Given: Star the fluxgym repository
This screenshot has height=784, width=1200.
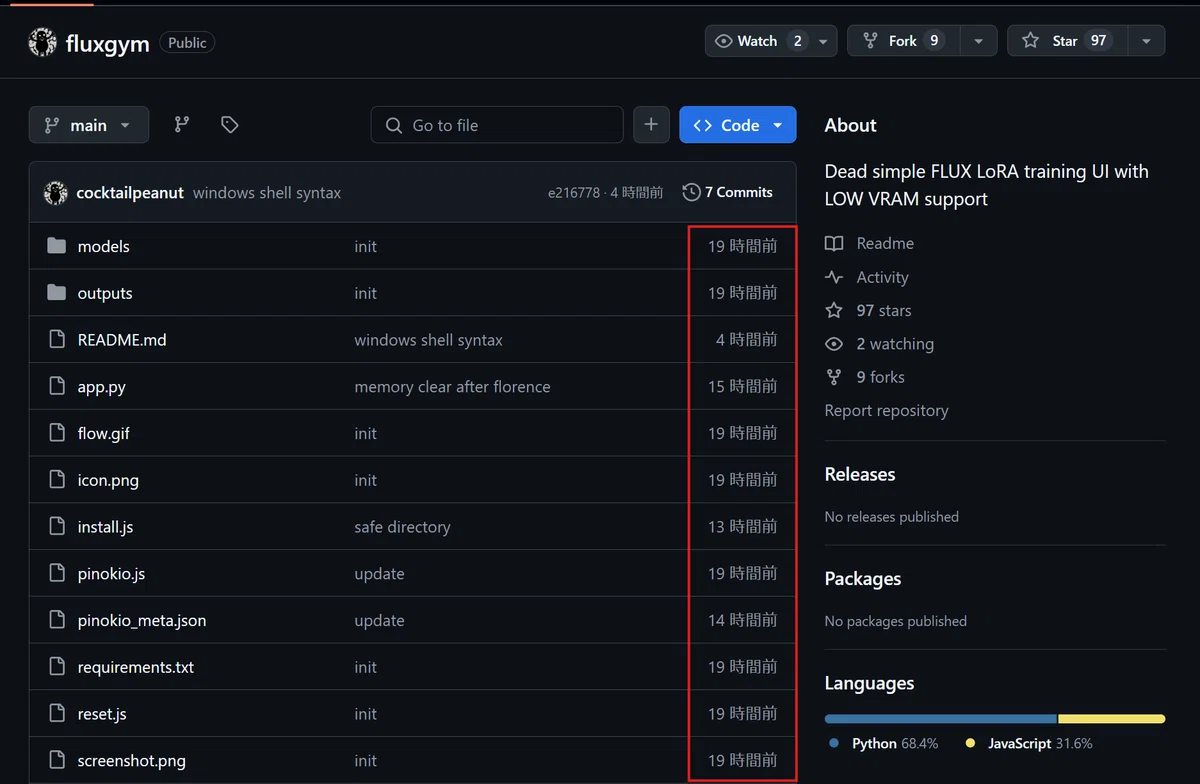Looking at the screenshot, I should click(1068, 41).
